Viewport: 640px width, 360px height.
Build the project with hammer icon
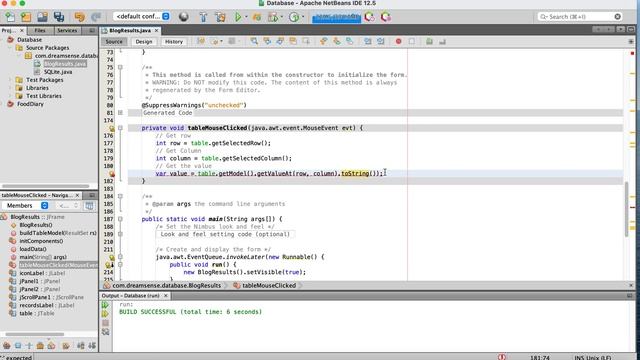pyautogui.click(x=203, y=17)
